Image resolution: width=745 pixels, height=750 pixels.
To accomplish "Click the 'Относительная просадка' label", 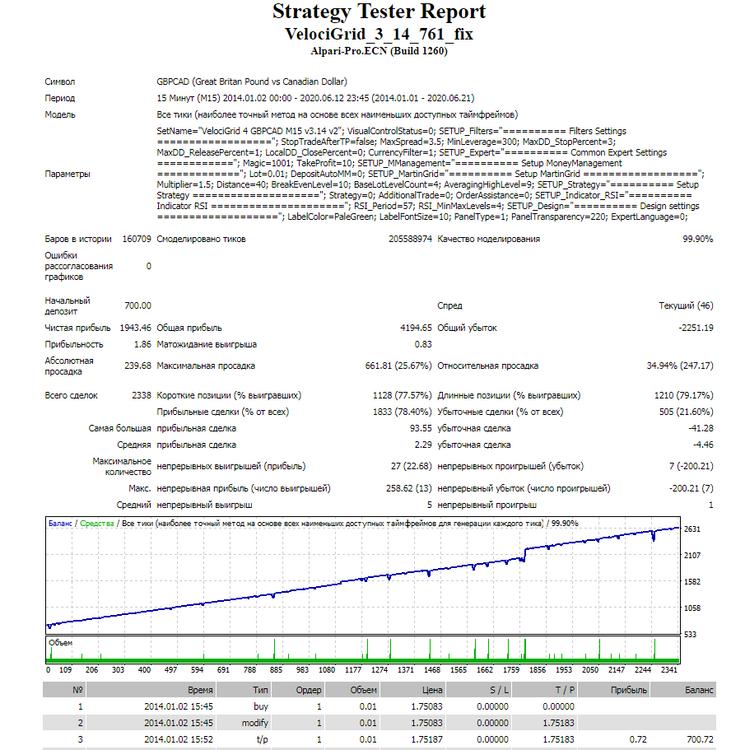I will tap(488, 366).
